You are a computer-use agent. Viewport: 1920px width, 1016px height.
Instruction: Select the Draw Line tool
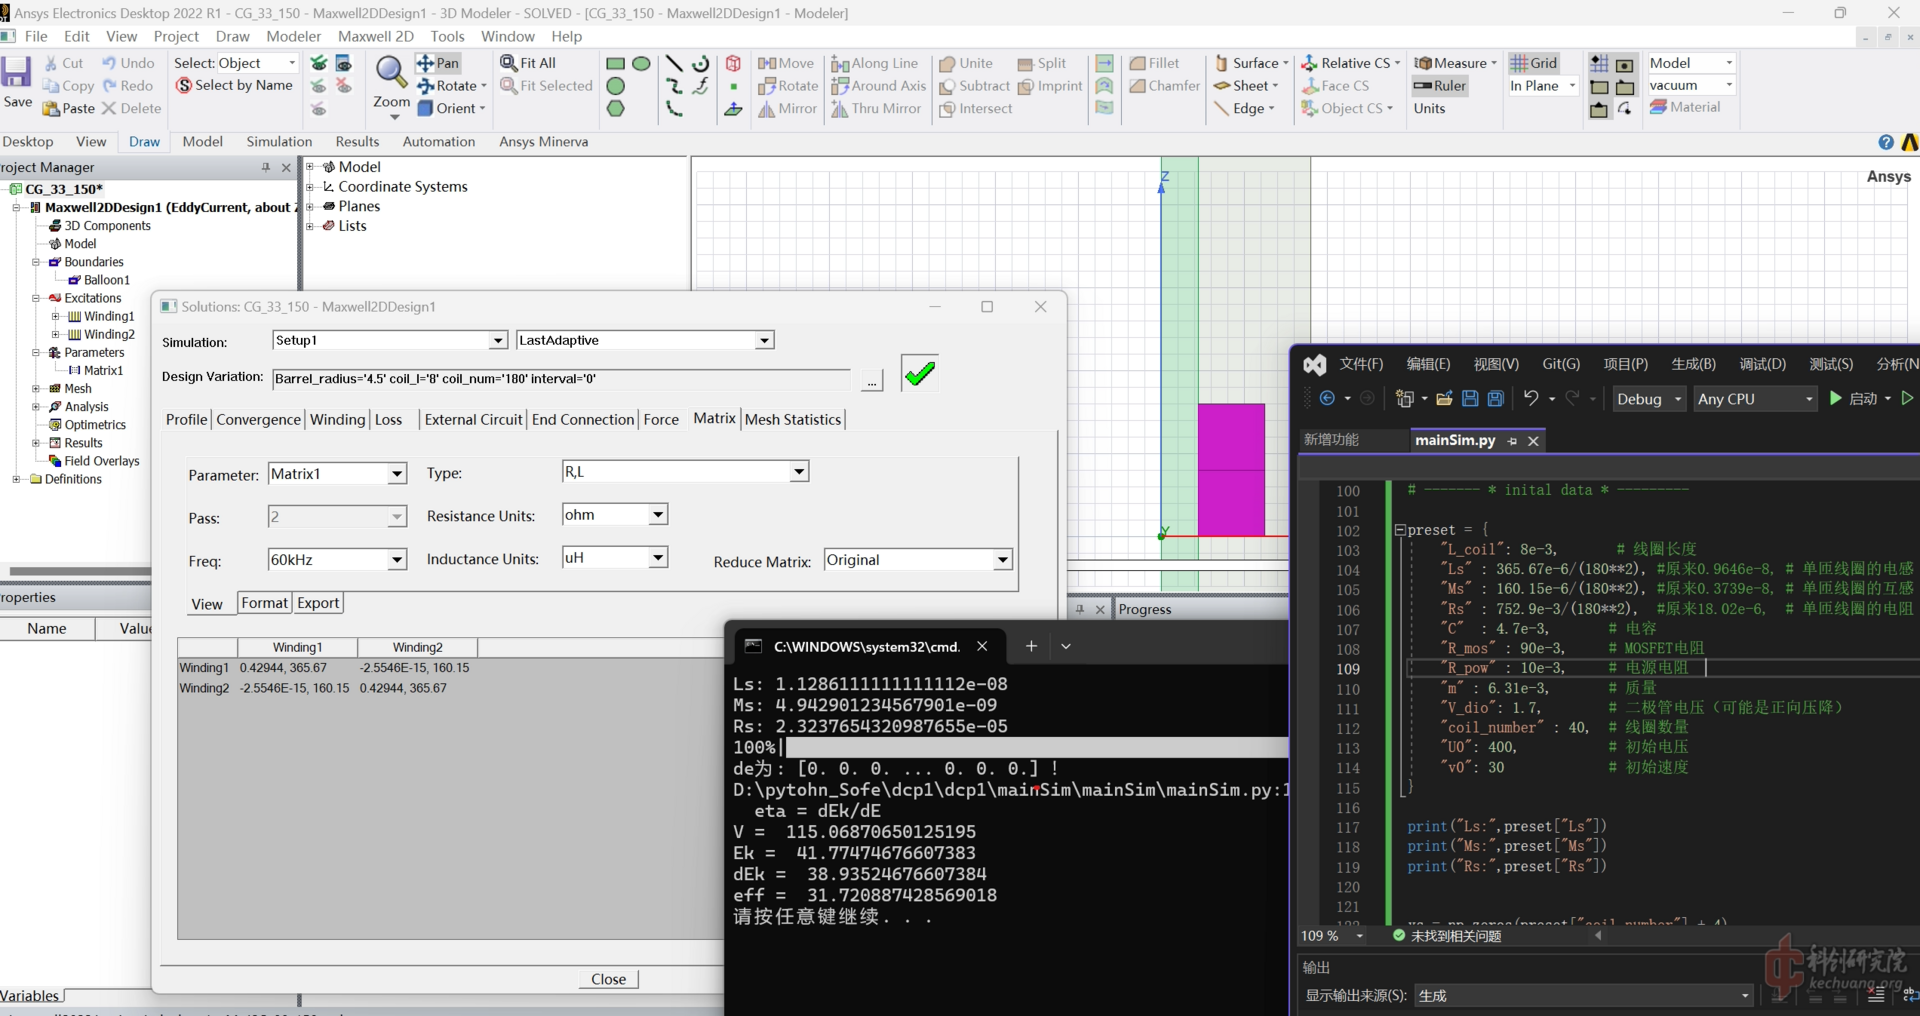674,63
